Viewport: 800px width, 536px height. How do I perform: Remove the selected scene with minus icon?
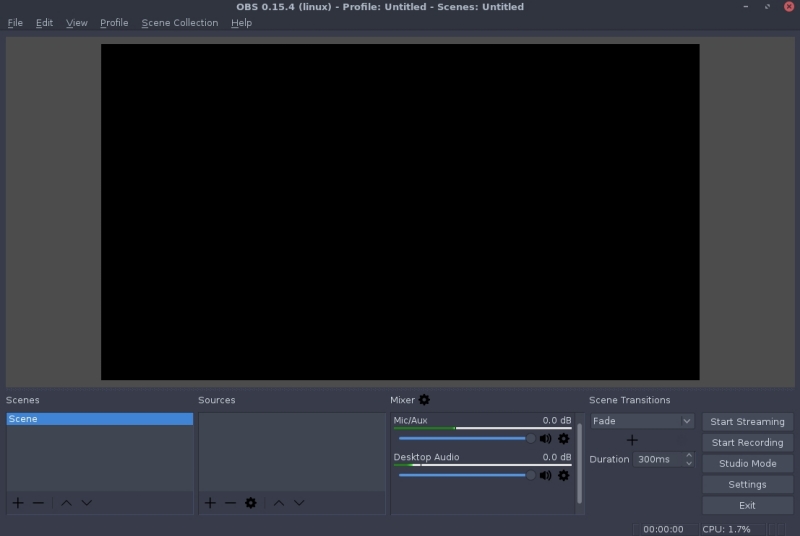click(x=38, y=503)
